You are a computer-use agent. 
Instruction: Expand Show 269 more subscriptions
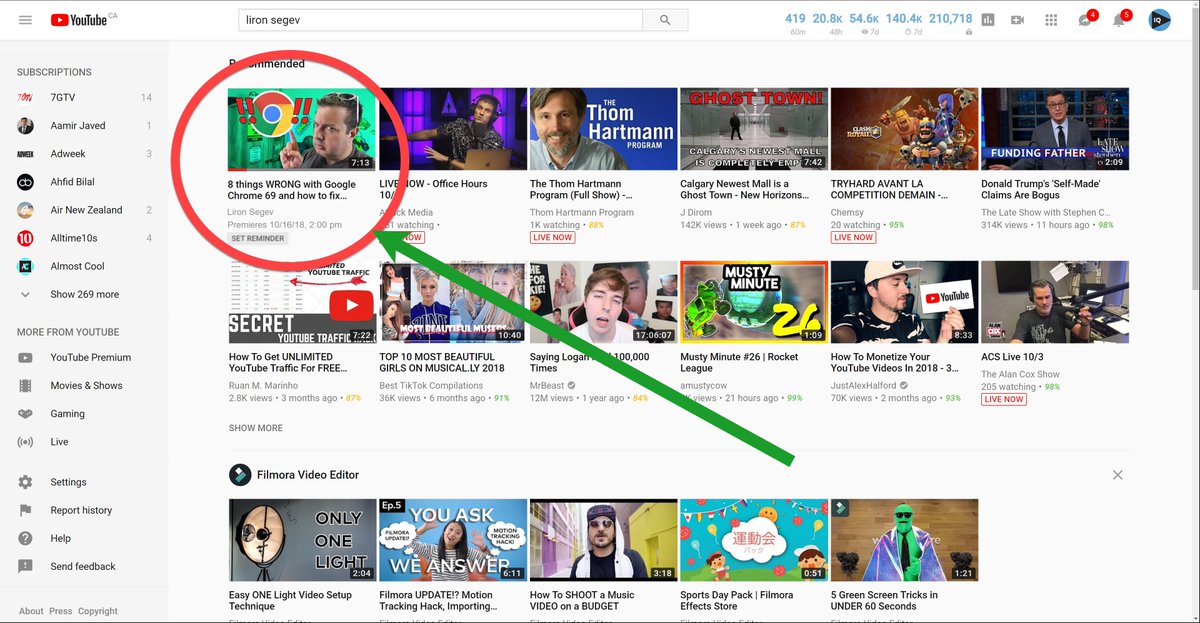click(84, 294)
